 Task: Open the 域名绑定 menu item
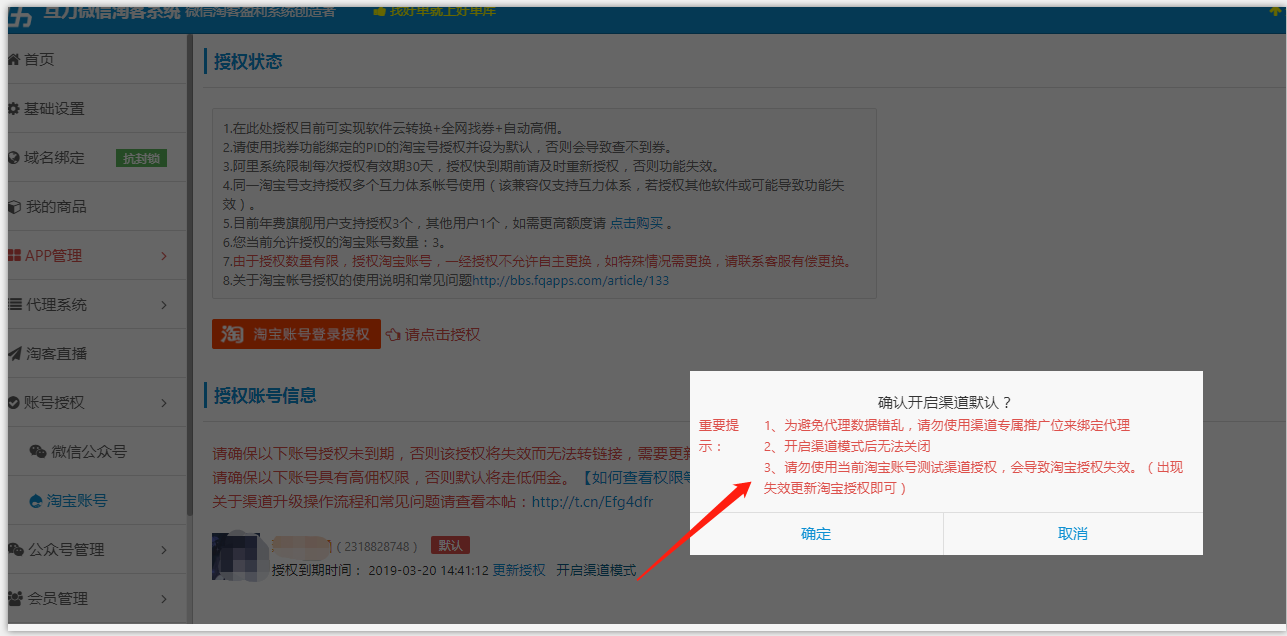pos(97,158)
